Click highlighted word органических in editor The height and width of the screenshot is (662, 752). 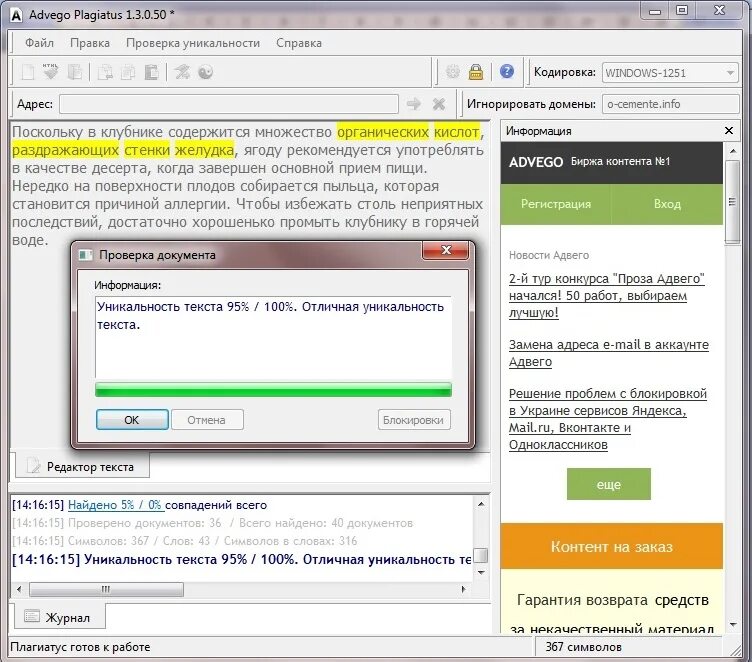383,132
